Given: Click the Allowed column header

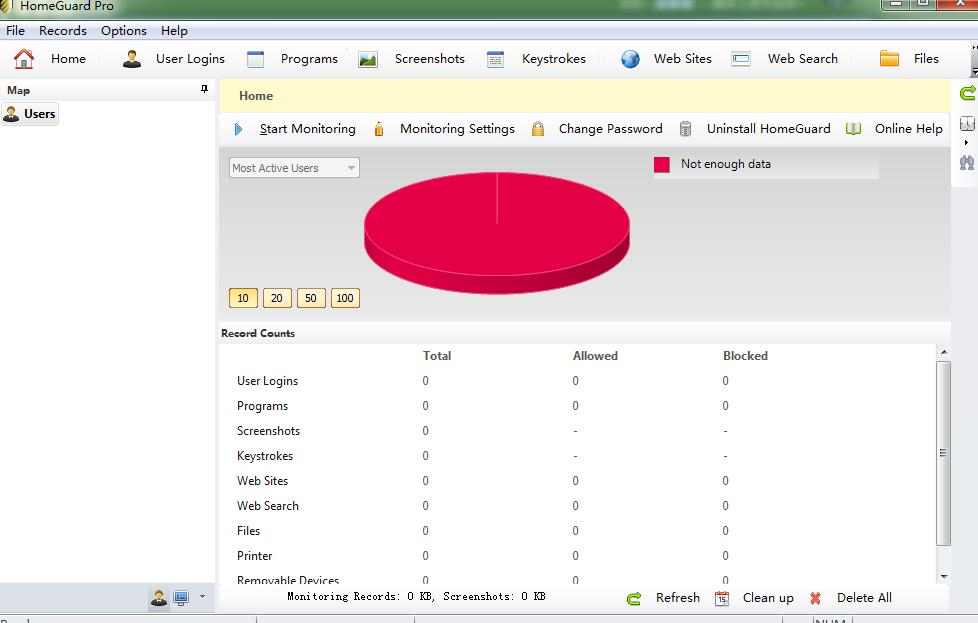Looking at the screenshot, I should 596,356.
